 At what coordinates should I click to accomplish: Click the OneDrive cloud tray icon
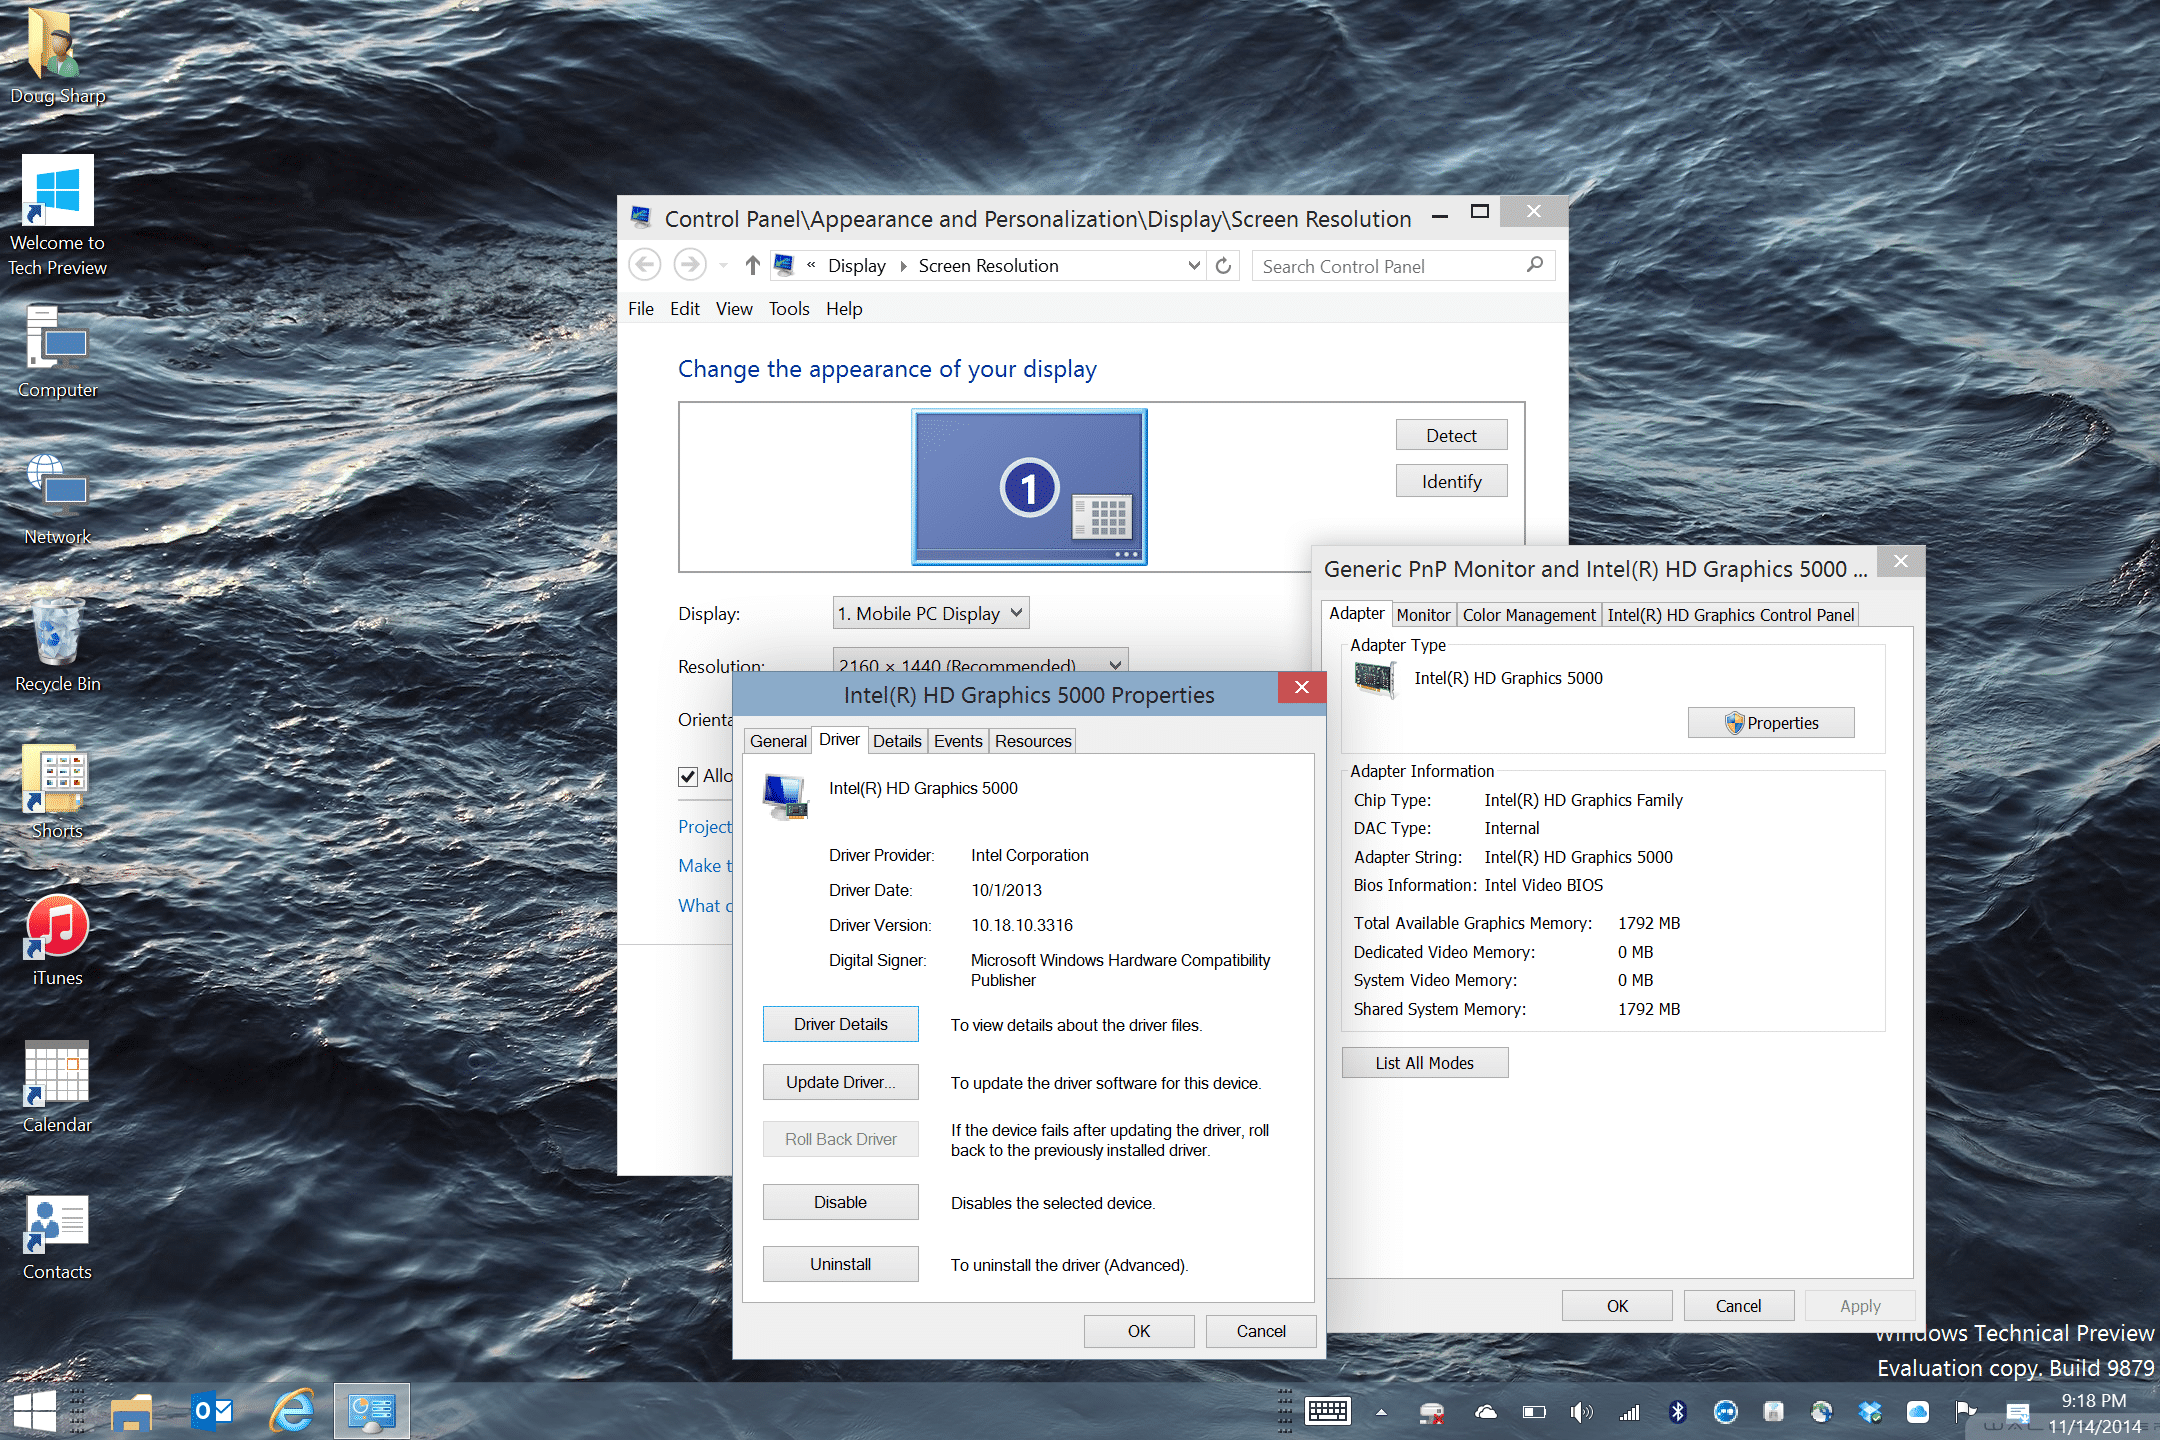click(1486, 1412)
